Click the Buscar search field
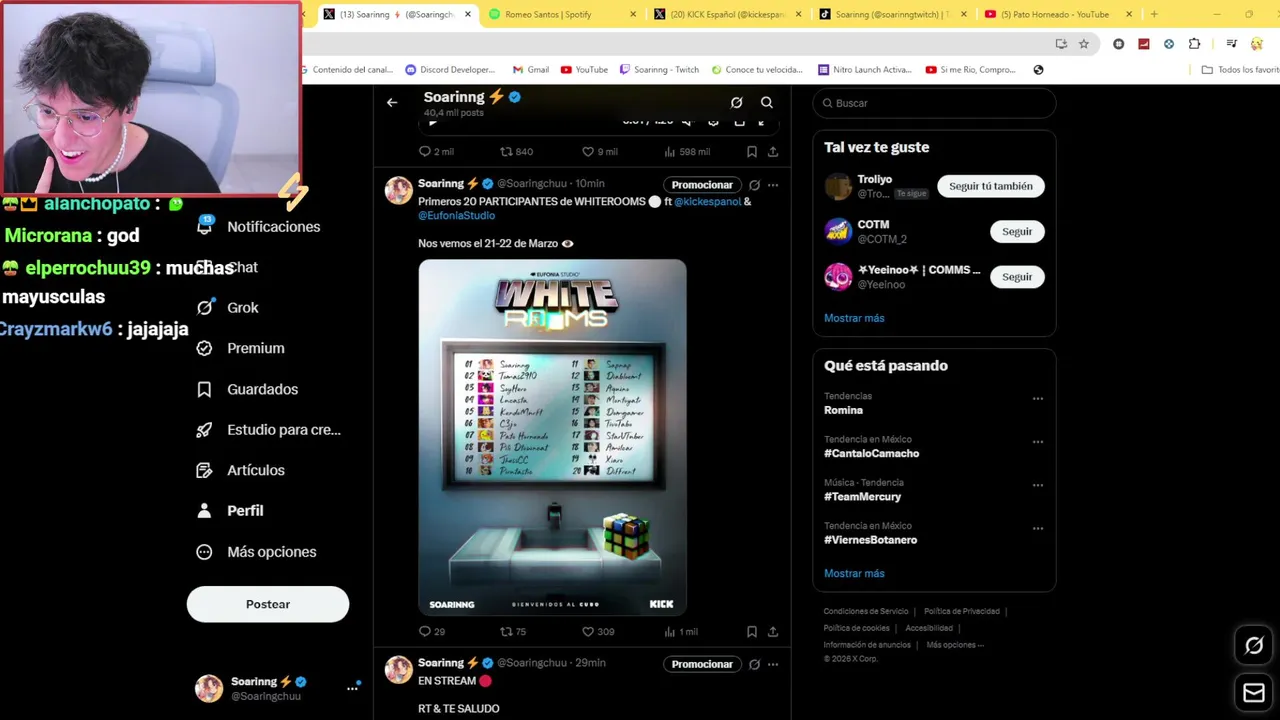 click(934, 103)
